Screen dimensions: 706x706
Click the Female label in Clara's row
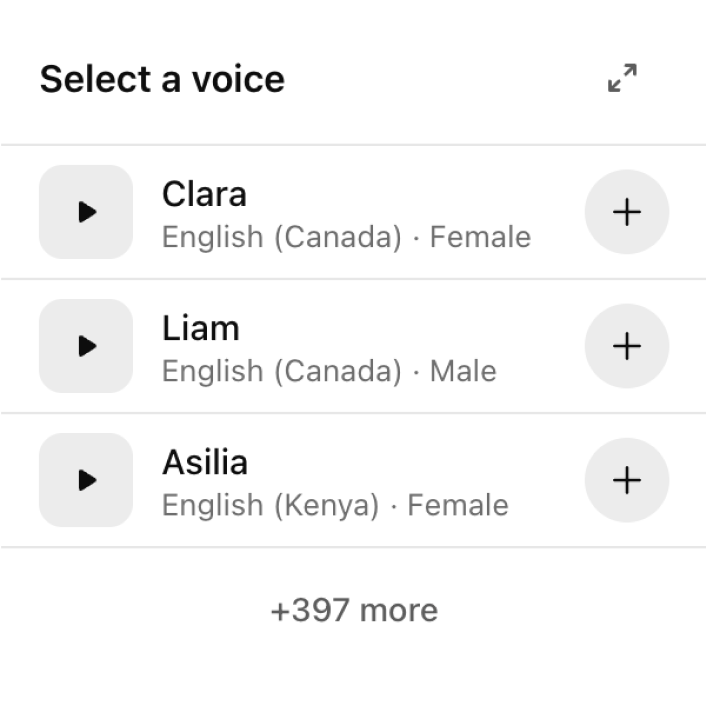480,237
